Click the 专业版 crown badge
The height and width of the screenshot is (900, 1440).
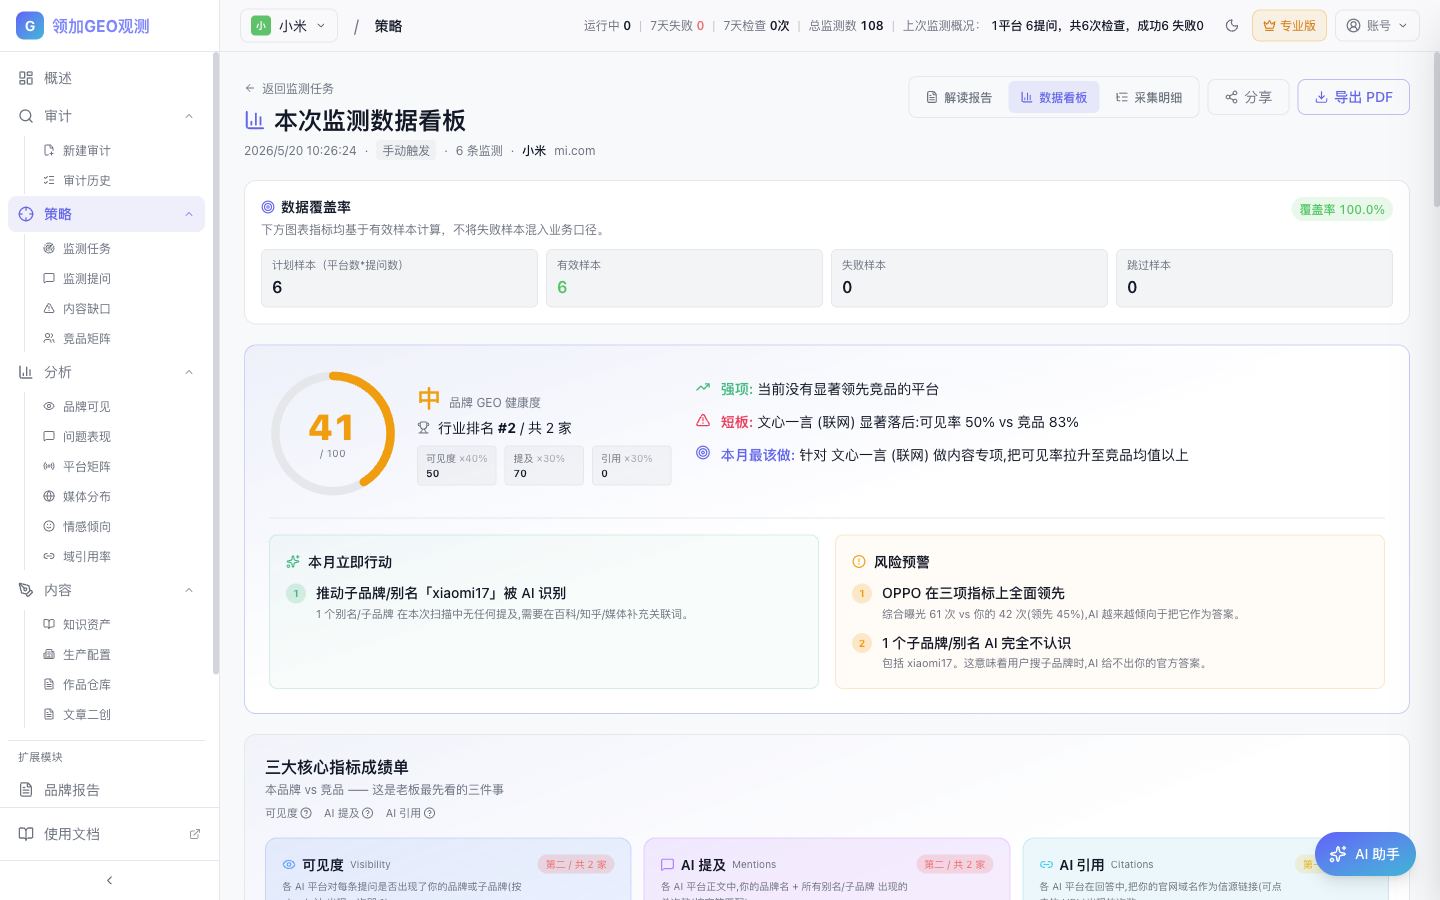pos(1289,26)
